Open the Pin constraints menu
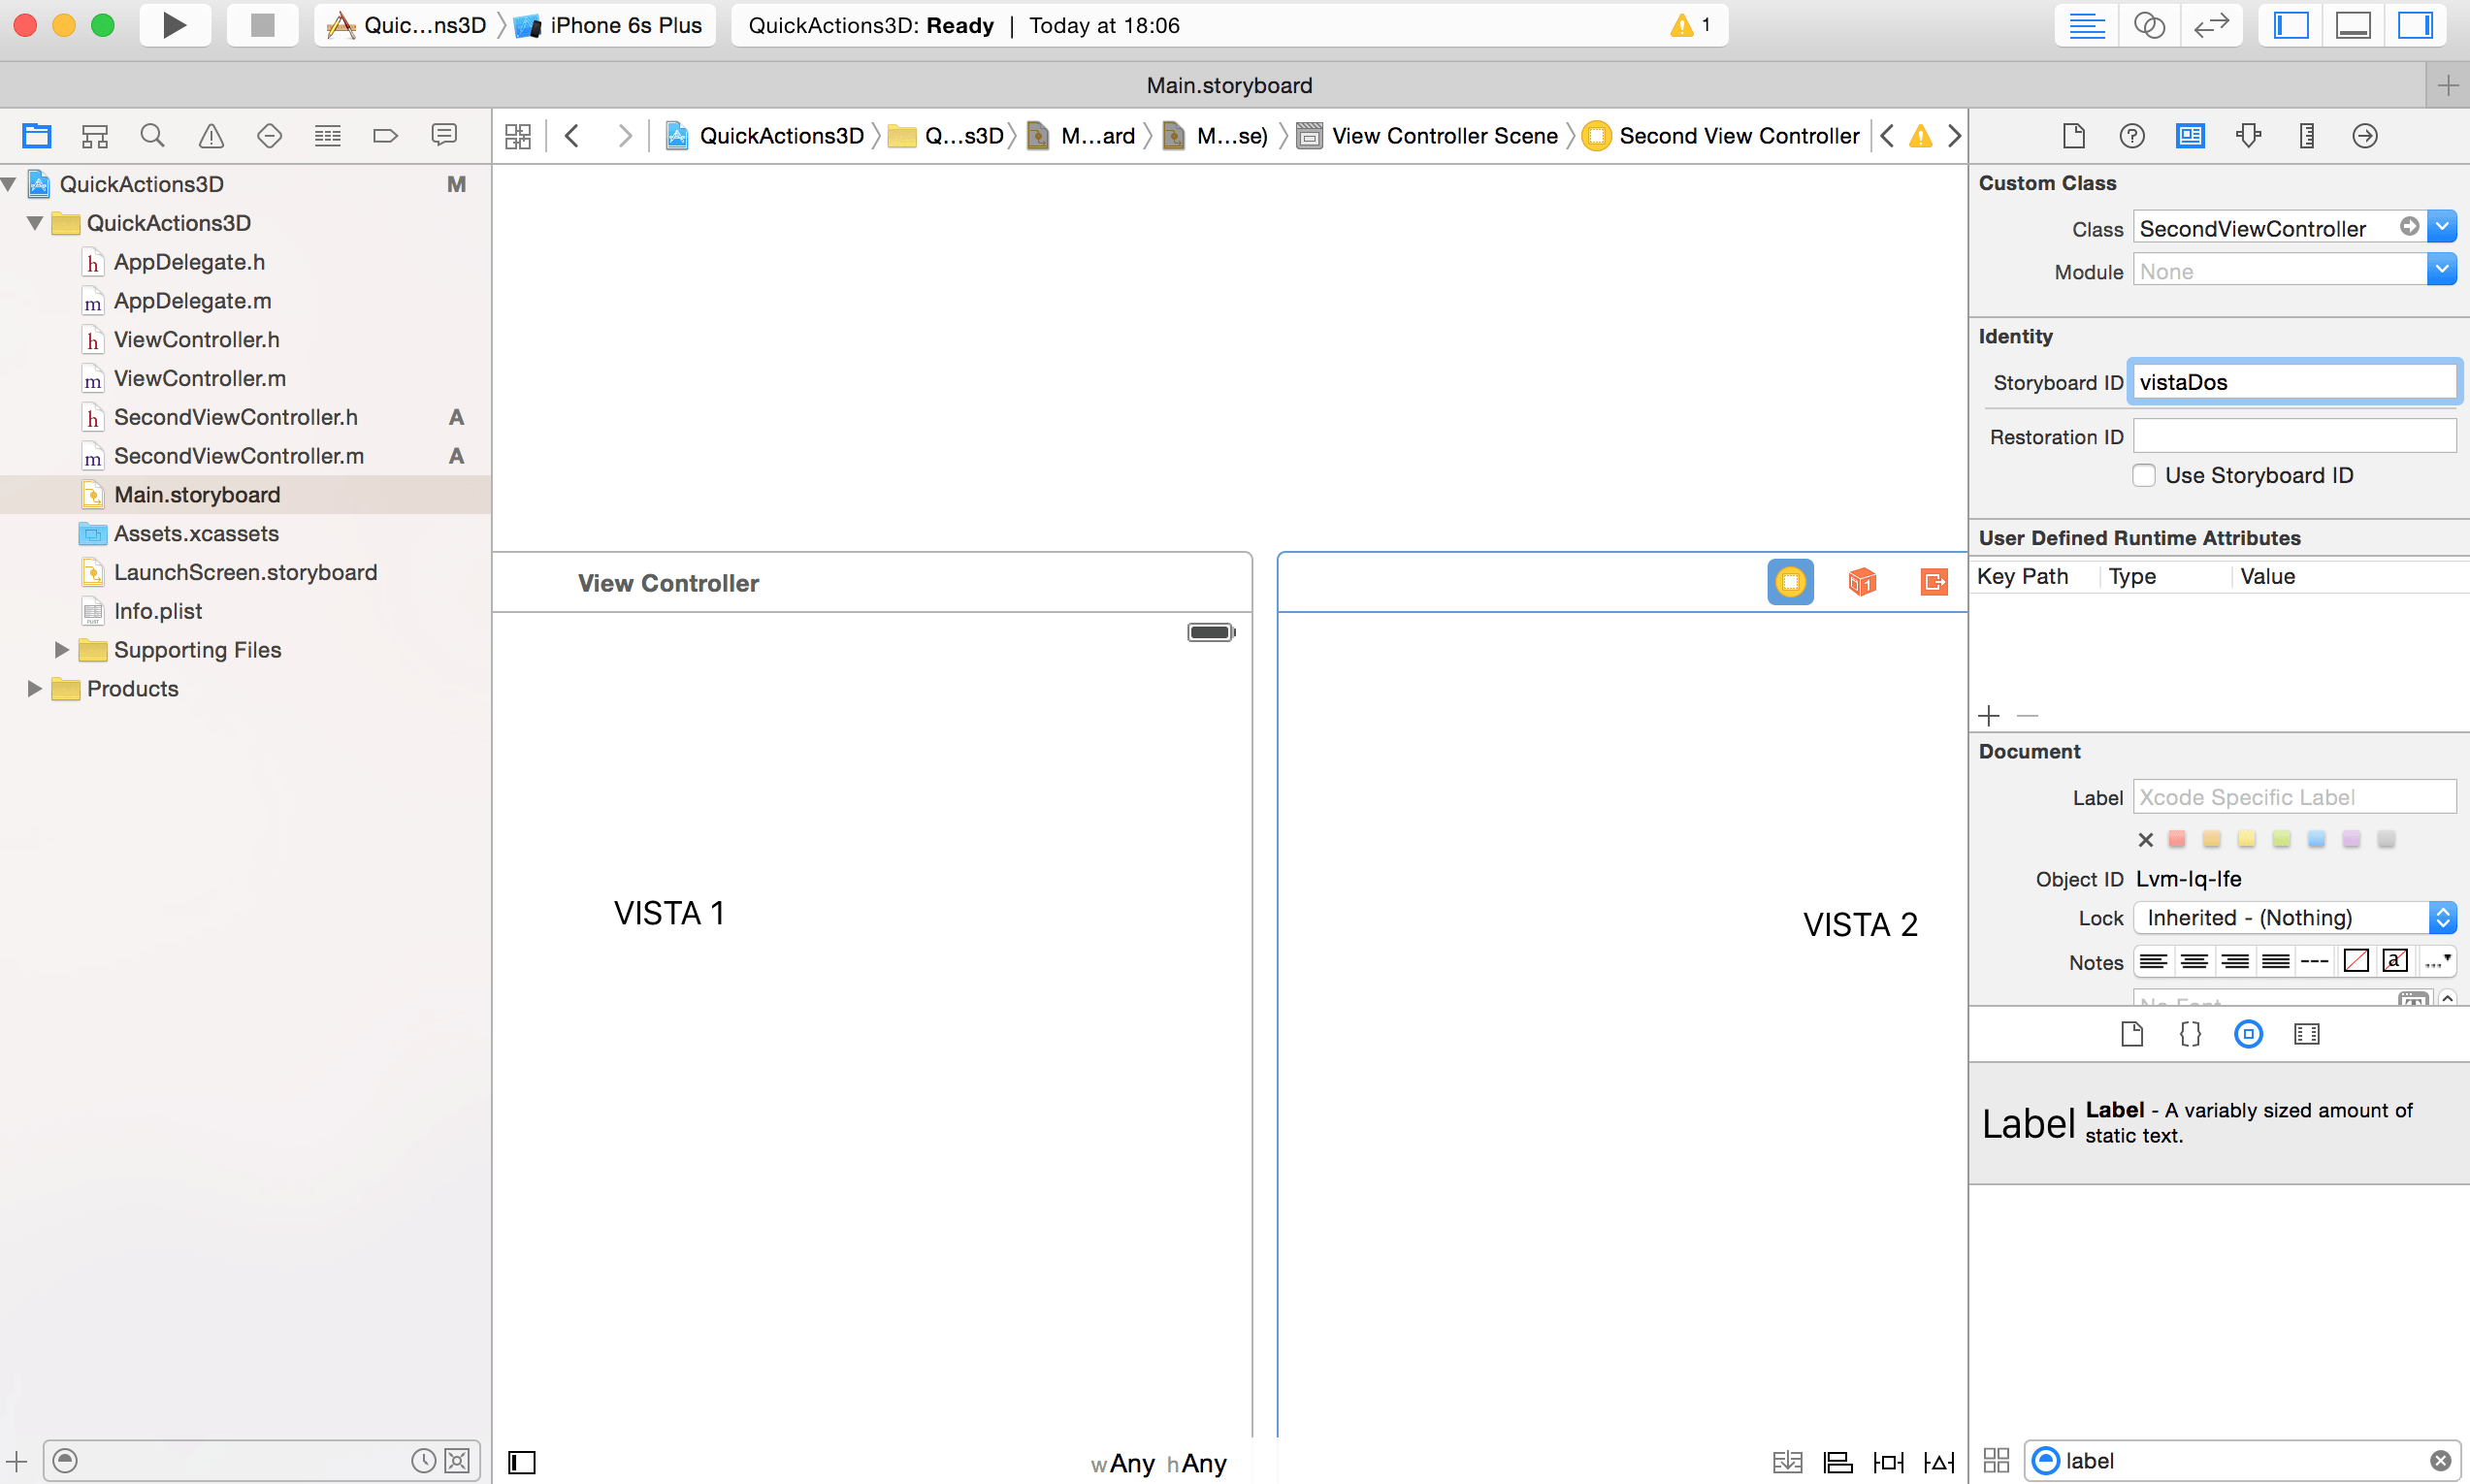This screenshot has height=1484, width=2470. pos(1888,1462)
